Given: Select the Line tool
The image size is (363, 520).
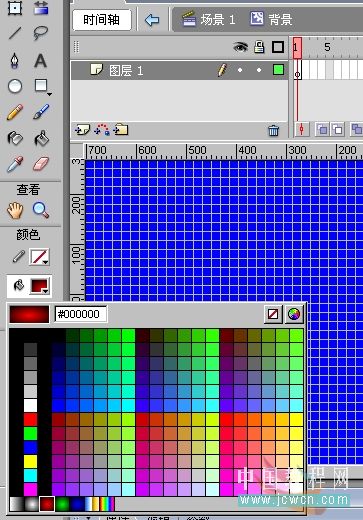Looking at the screenshot, I should (x=15, y=33).
